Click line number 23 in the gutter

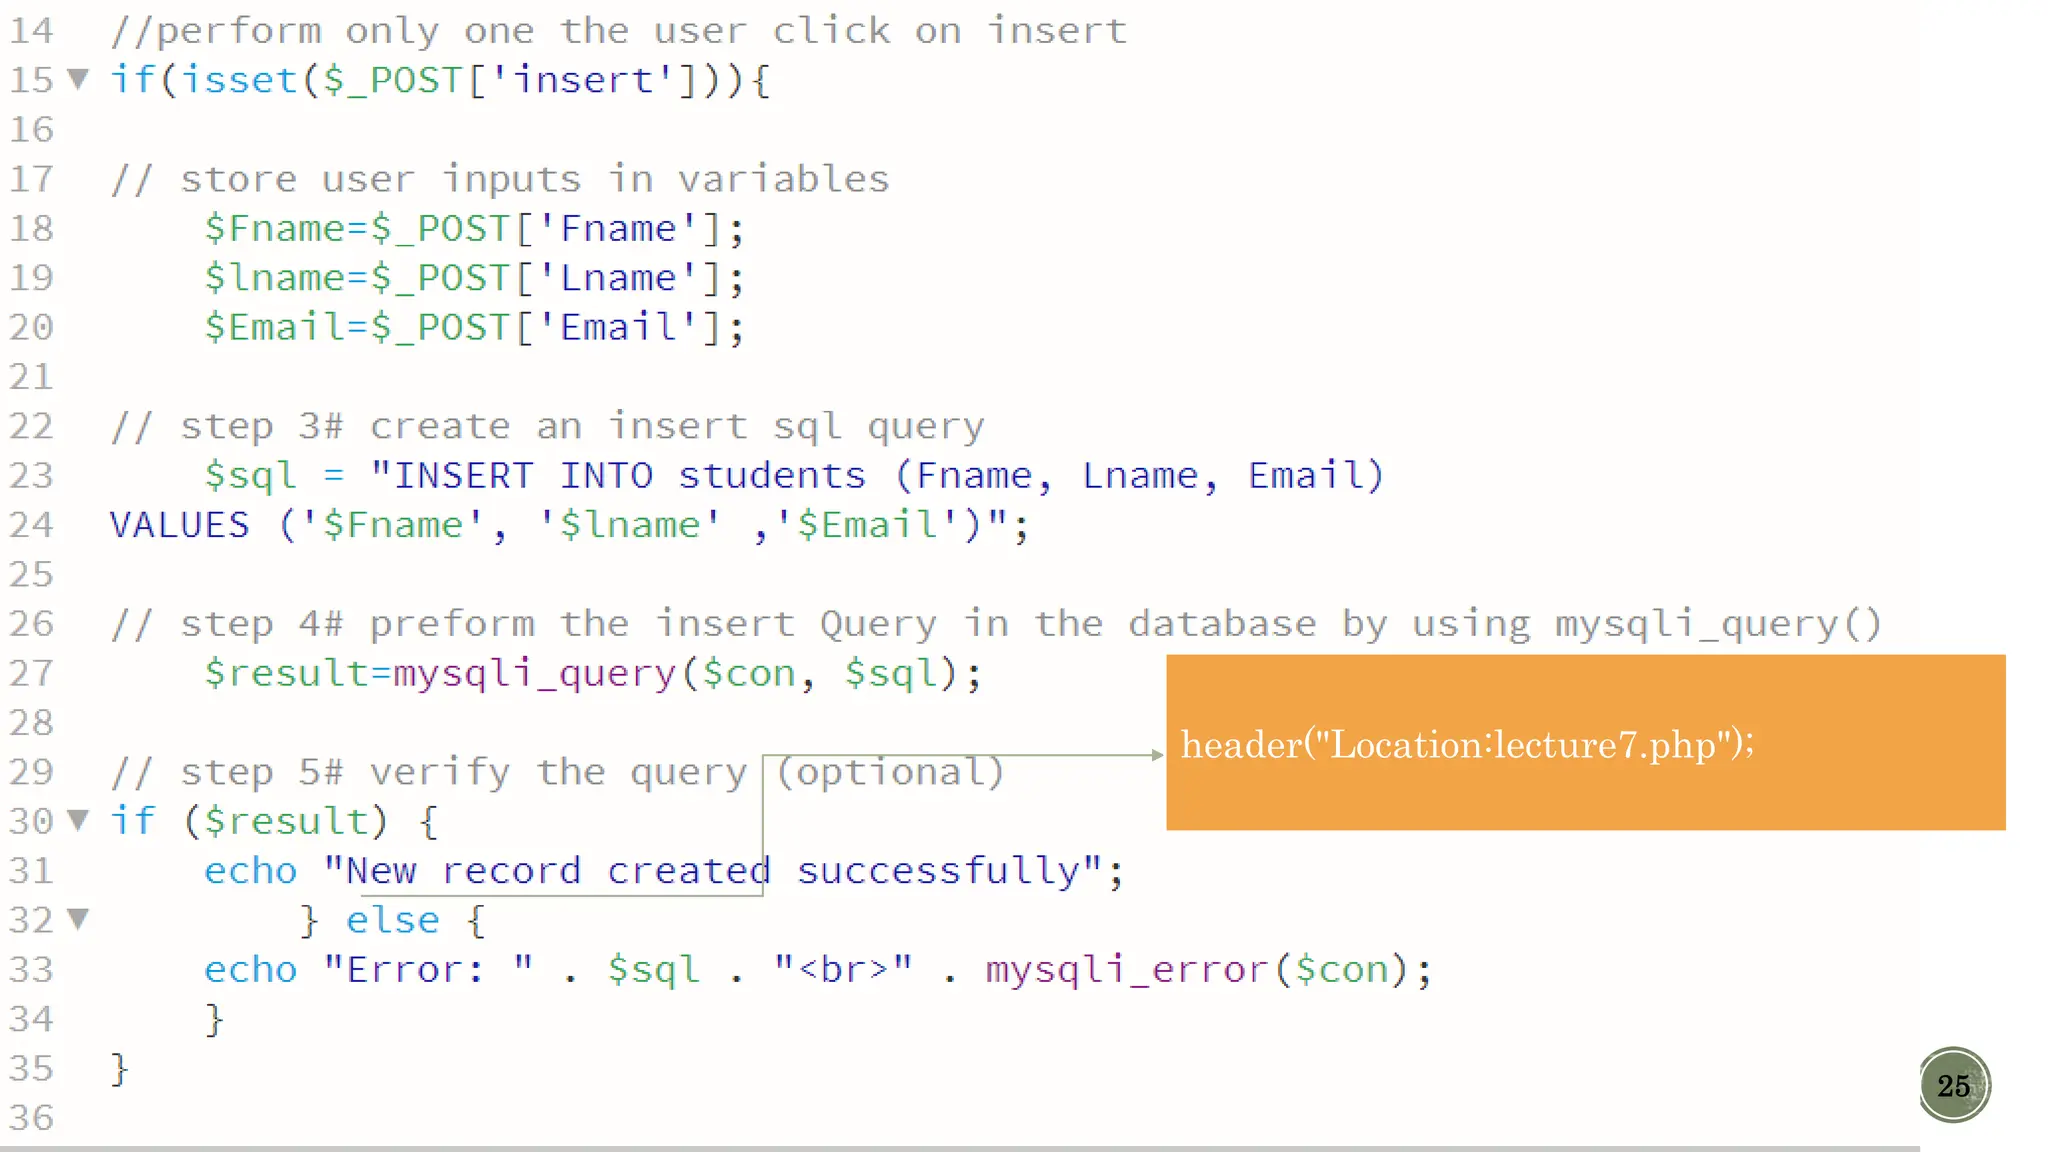click(31, 475)
